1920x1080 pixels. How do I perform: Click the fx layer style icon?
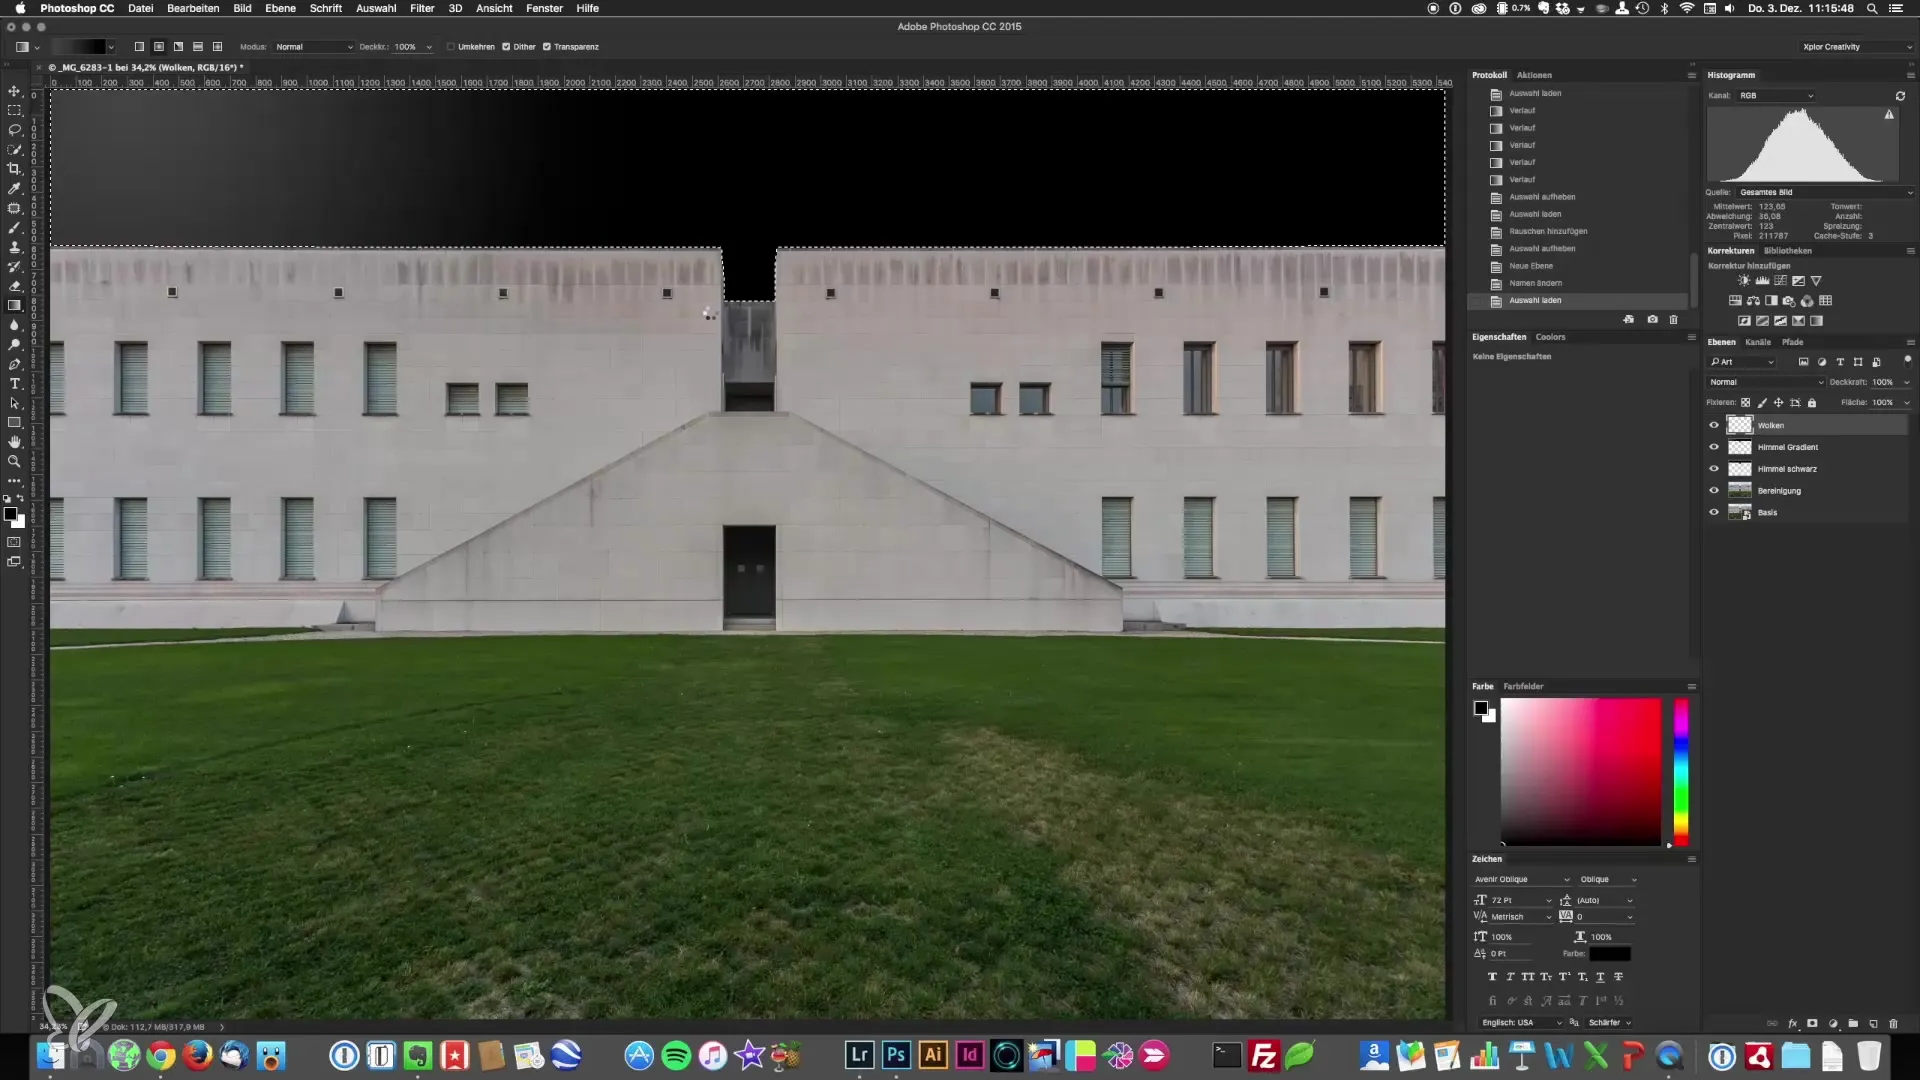1792,1024
